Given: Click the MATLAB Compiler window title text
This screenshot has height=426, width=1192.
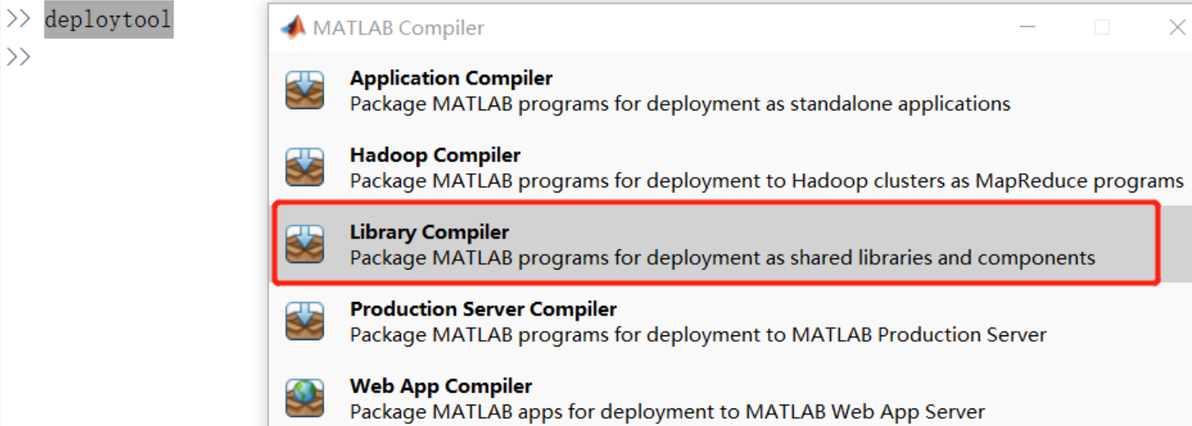Looking at the screenshot, I should click(398, 28).
